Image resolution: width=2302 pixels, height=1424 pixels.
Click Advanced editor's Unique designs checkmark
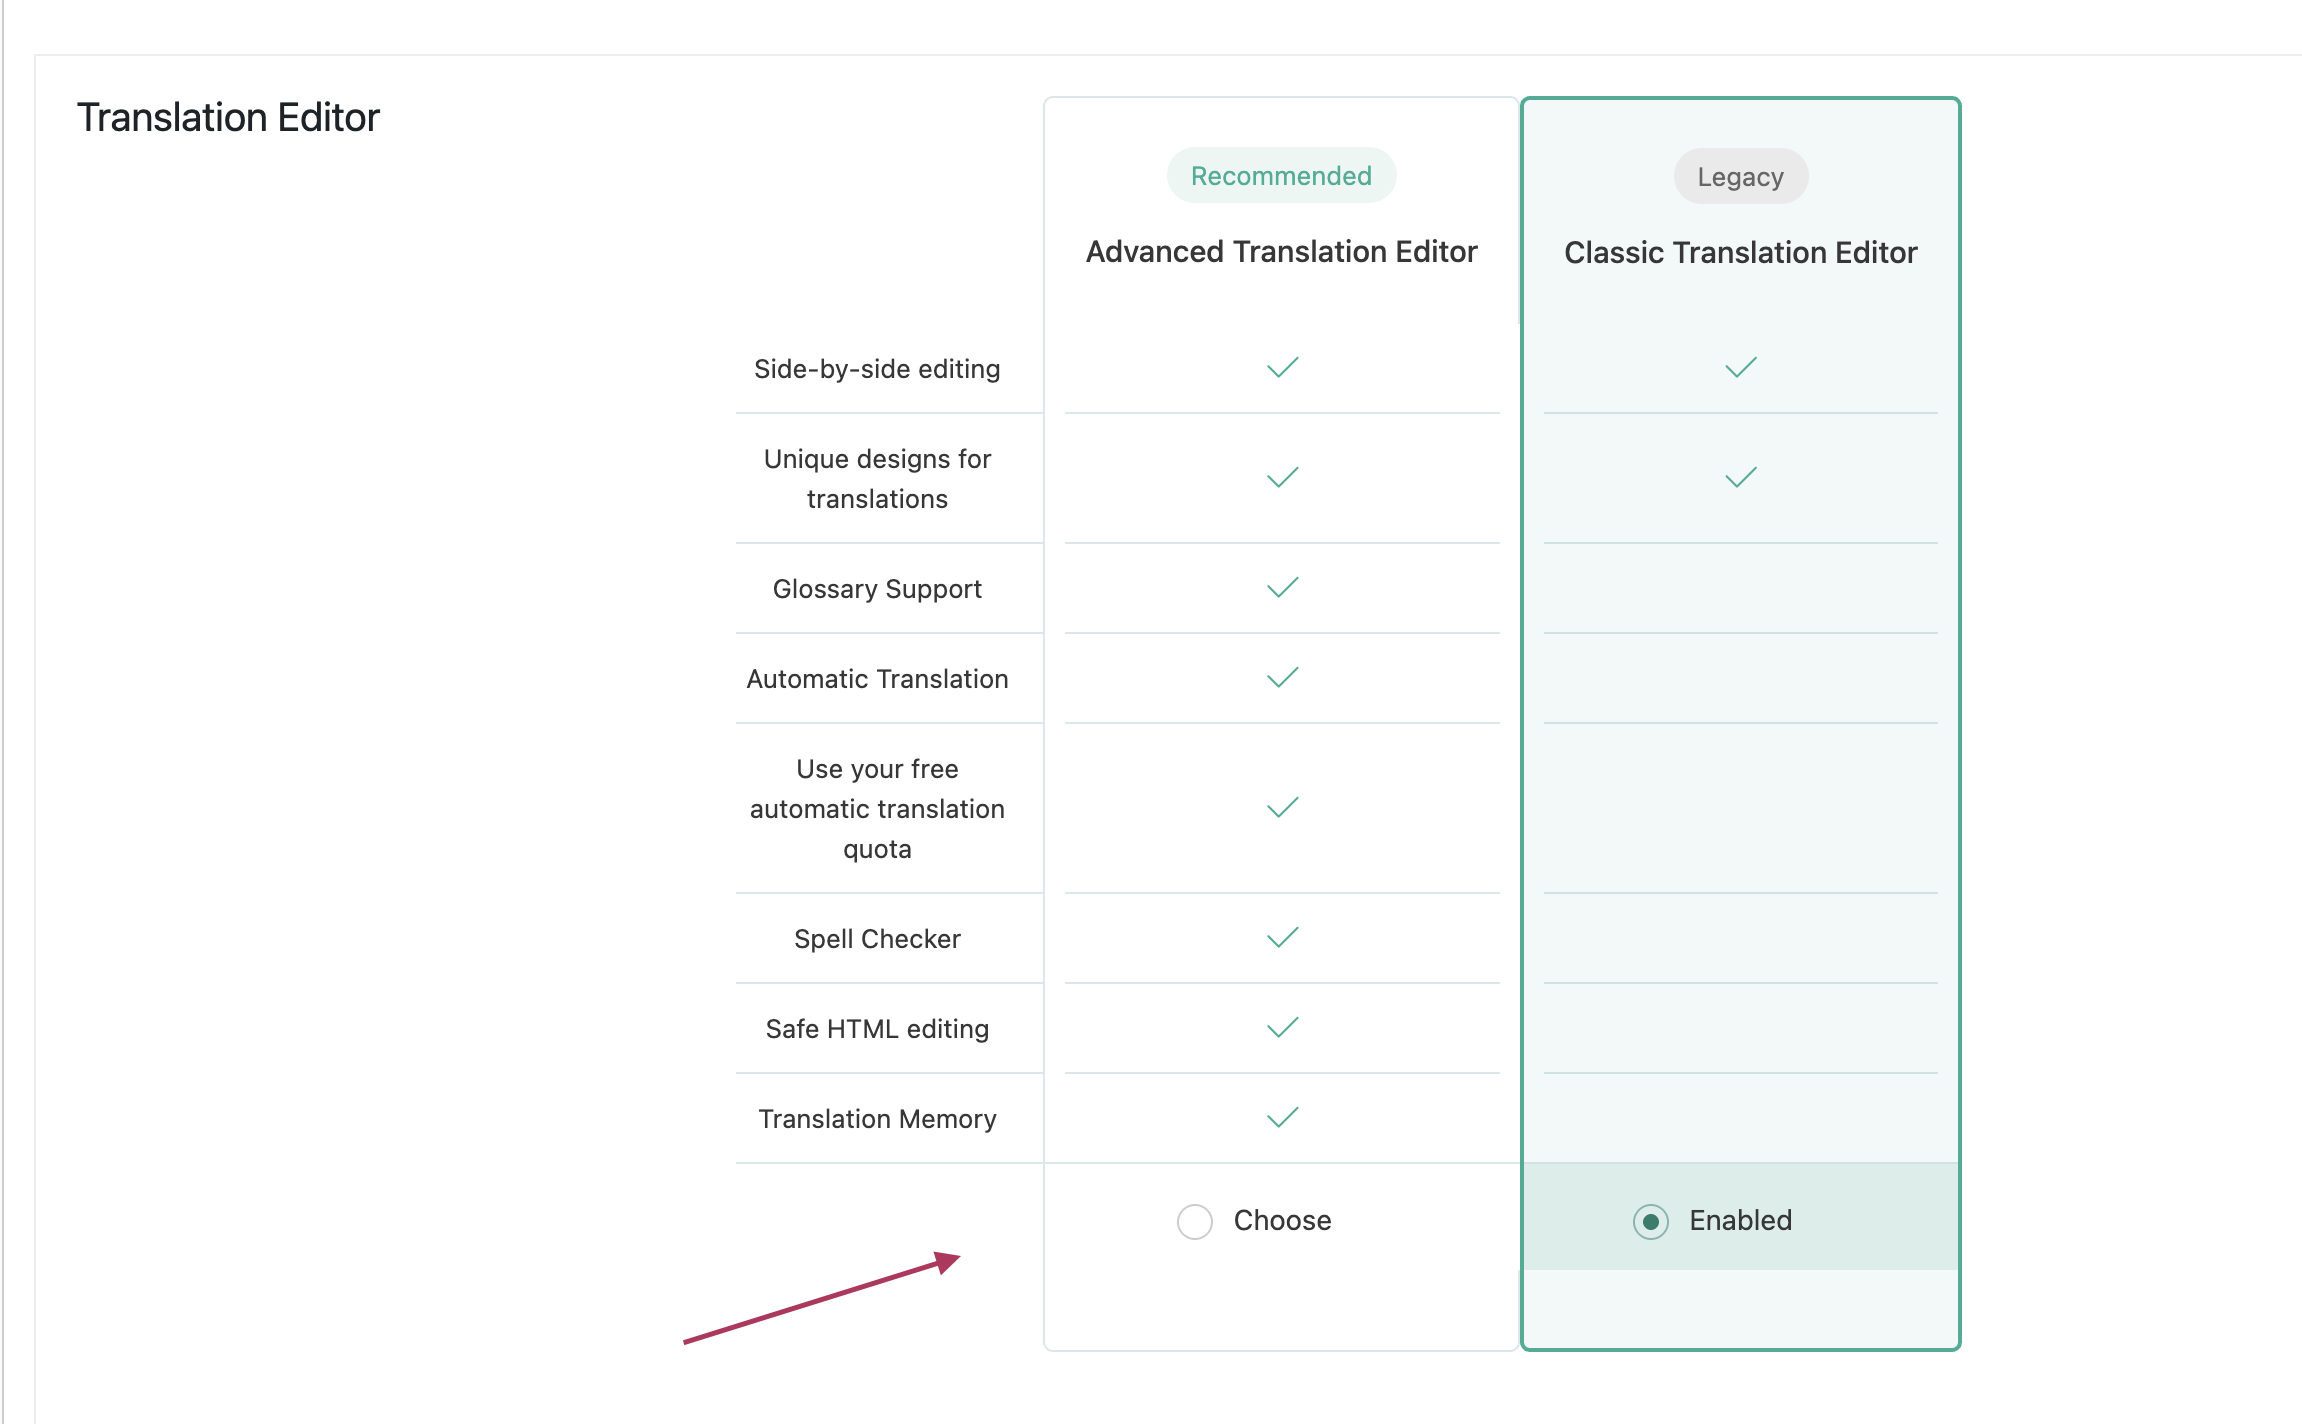tap(1282, 478)
